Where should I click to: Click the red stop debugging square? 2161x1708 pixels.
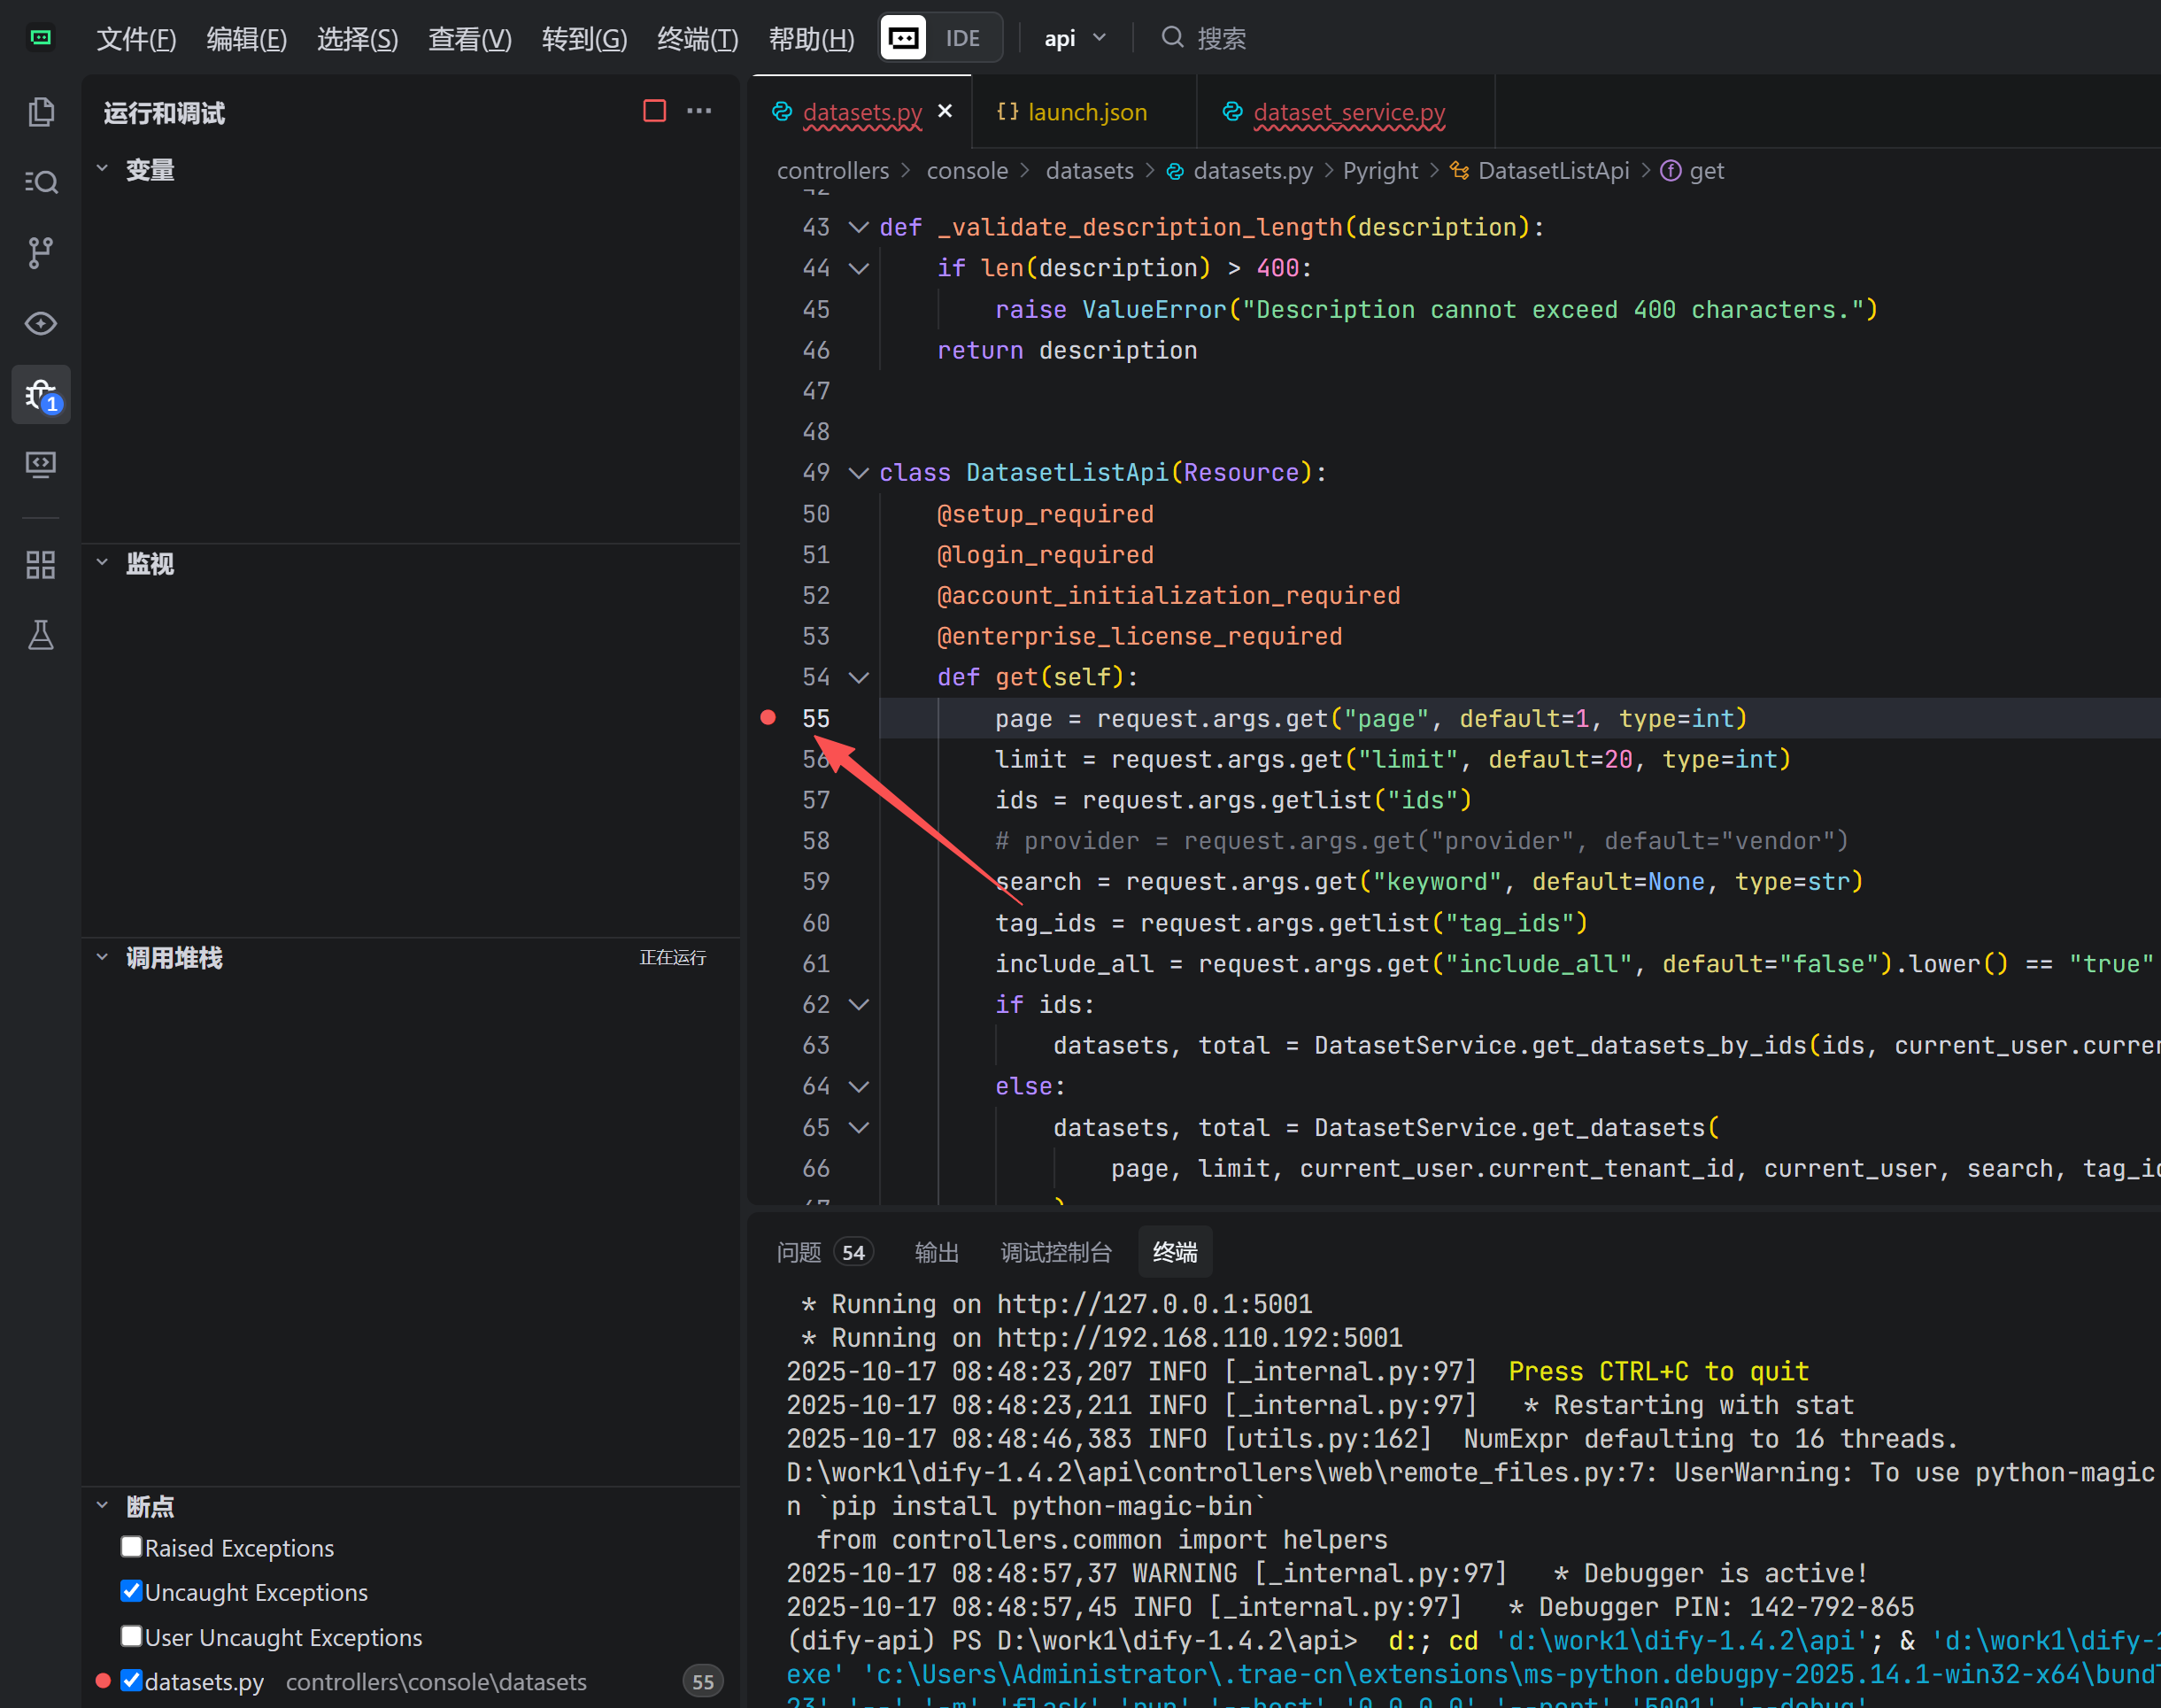tap(654, 111)
